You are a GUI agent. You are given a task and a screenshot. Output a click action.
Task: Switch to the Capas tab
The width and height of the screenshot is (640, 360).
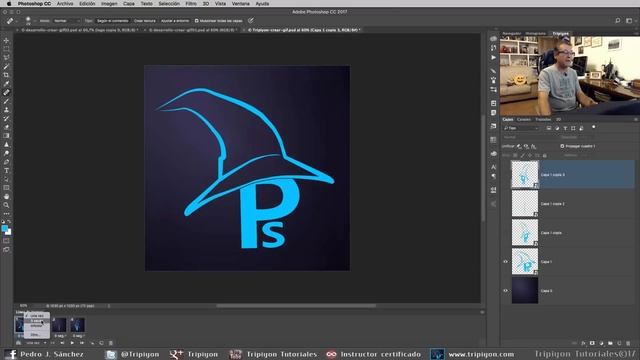pyautogui.click(x=508, y=120)
